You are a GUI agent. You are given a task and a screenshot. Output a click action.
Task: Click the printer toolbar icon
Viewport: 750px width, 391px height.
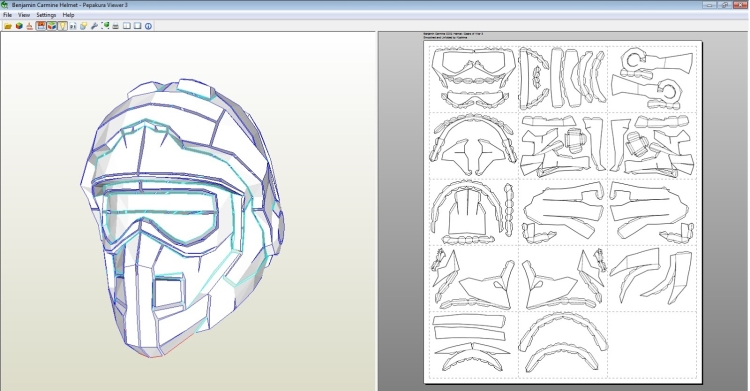pyautogui.click(x=116, y=26)
